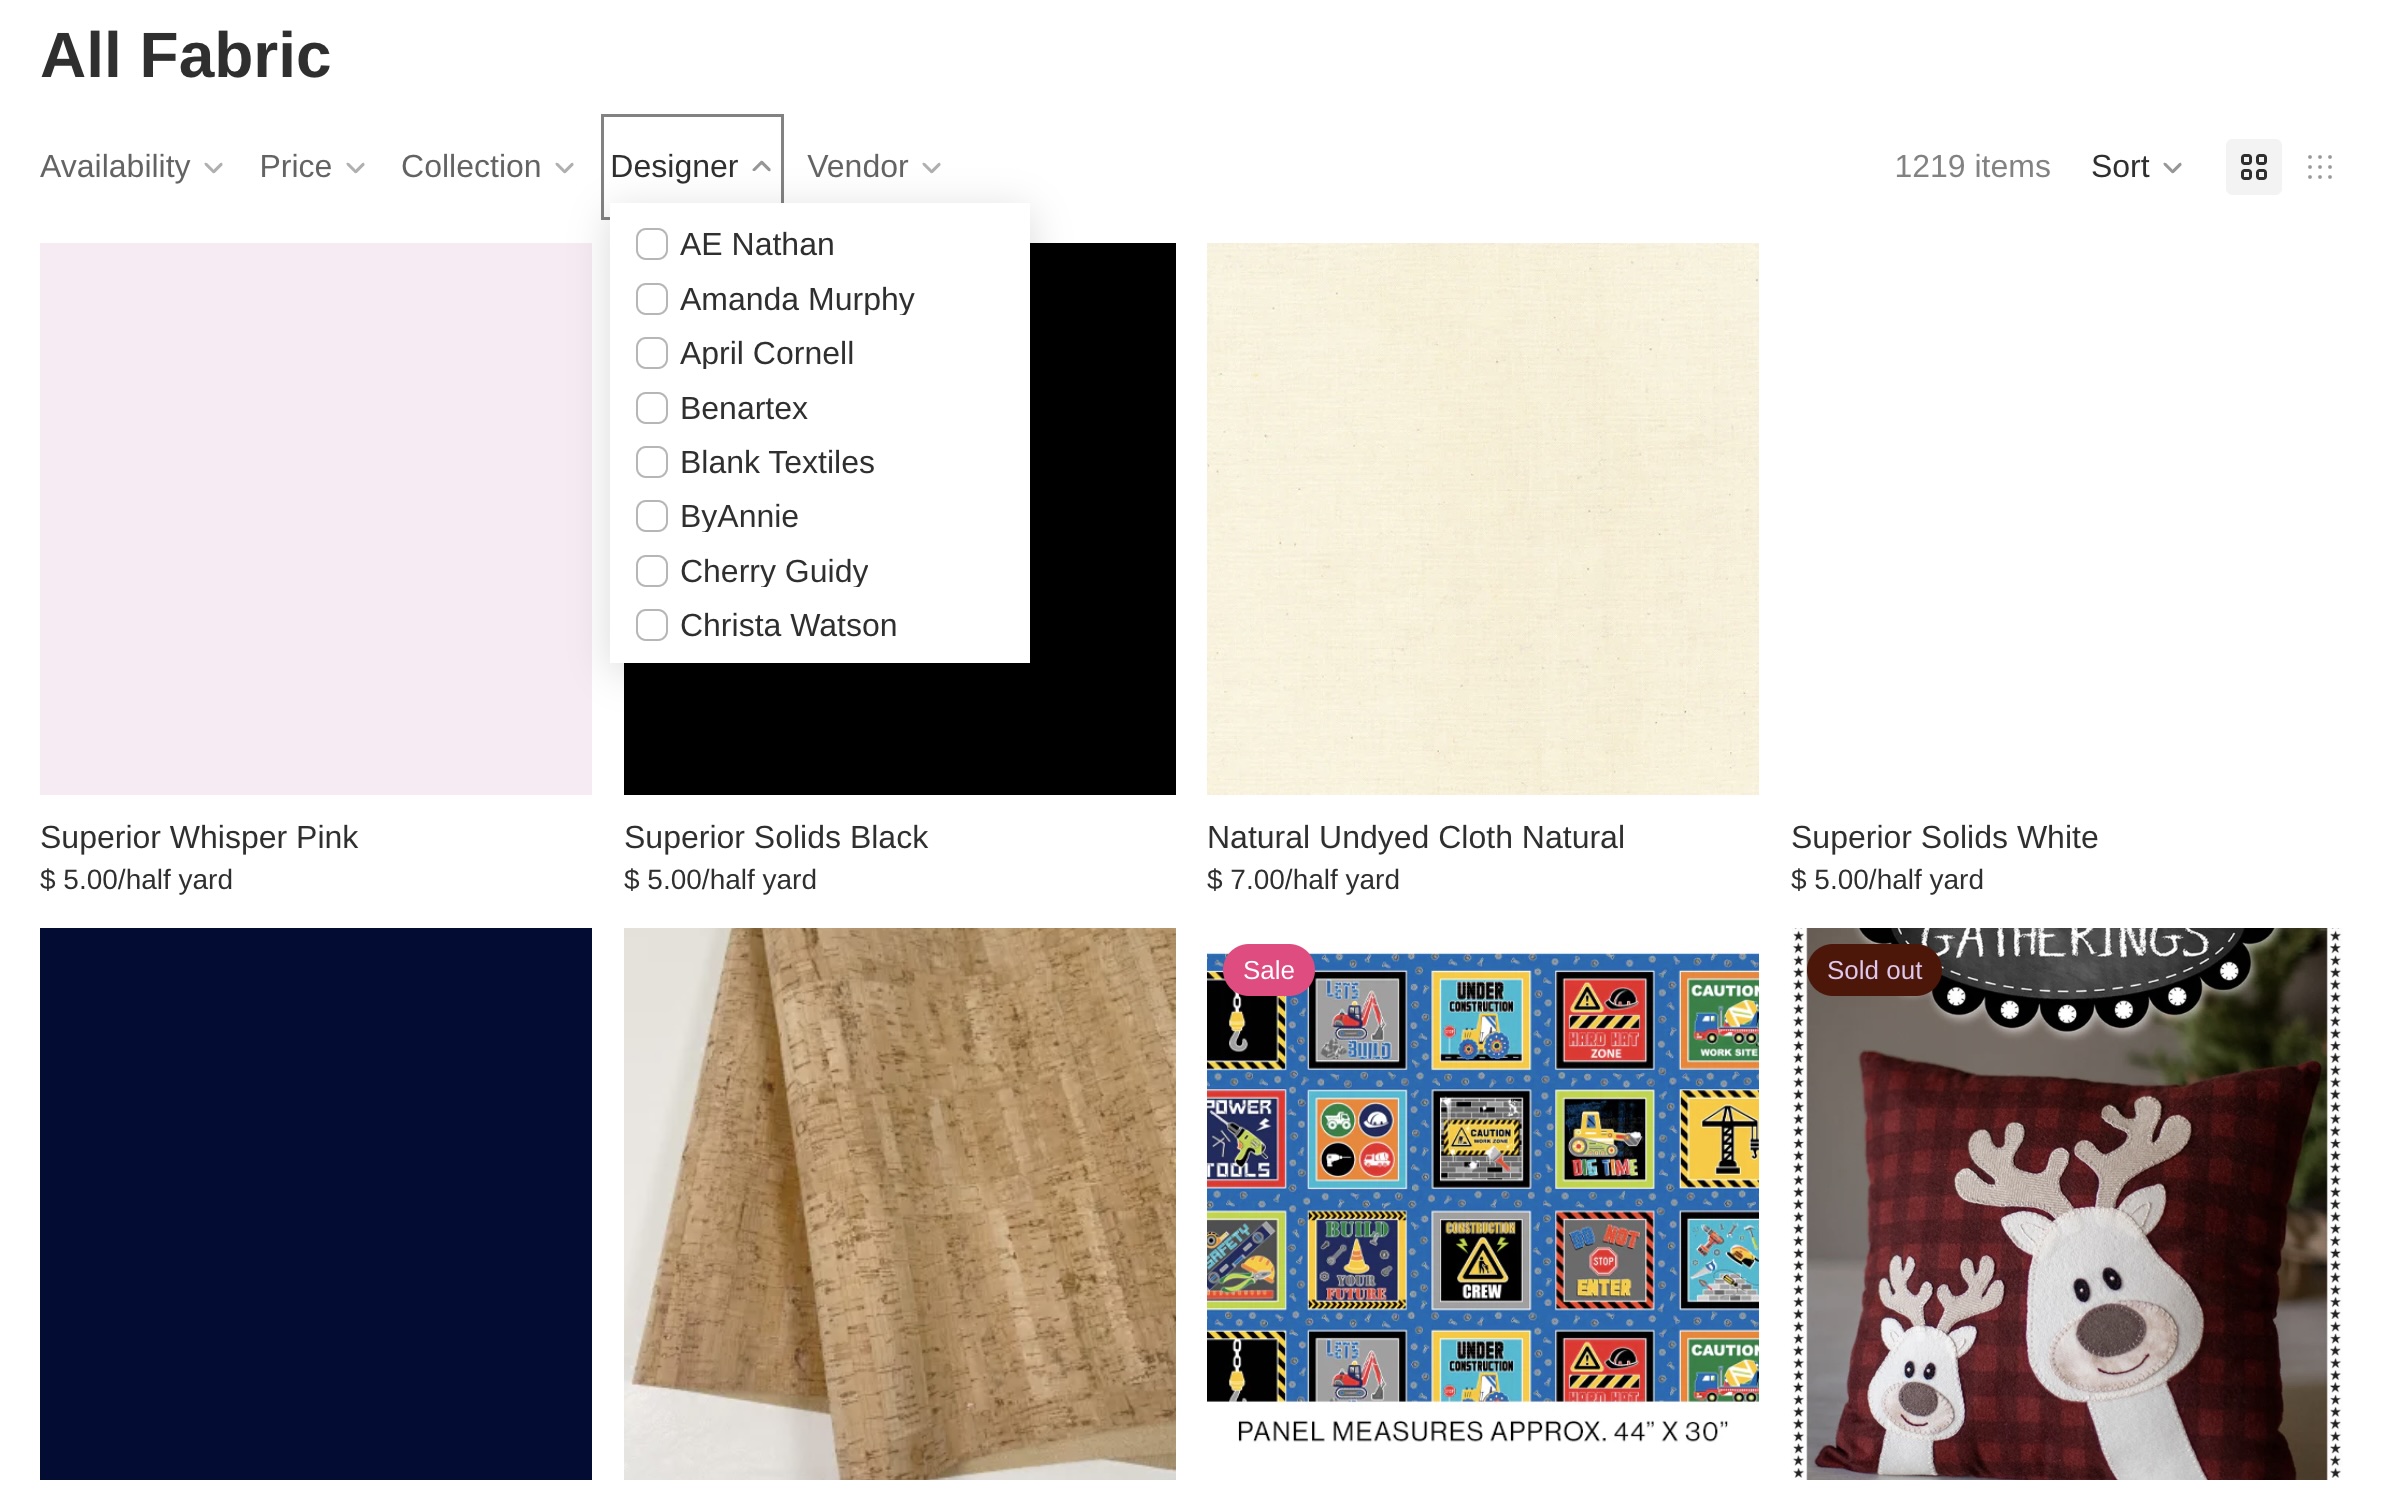Click the Superior Solids White title
The height and width of the screenshot is (1500, 2390).
[1944, 837]
